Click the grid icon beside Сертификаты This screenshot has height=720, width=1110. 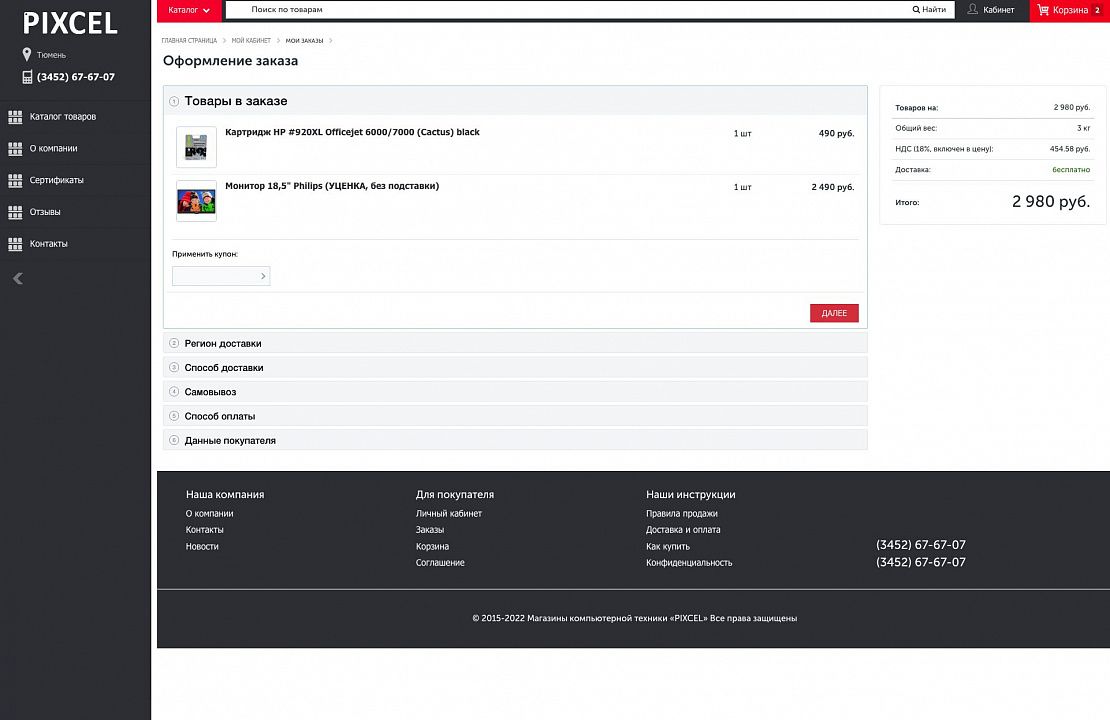[15, 181]
